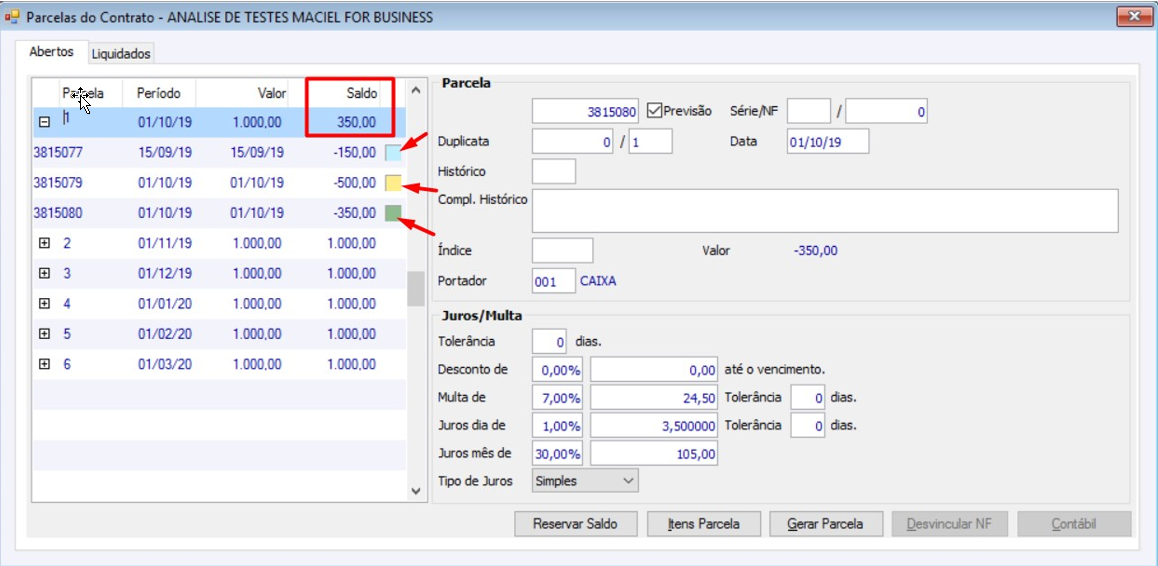Click the Desvincular NF button
Screen dimensions: 1158x566
(x=949, y=524)
